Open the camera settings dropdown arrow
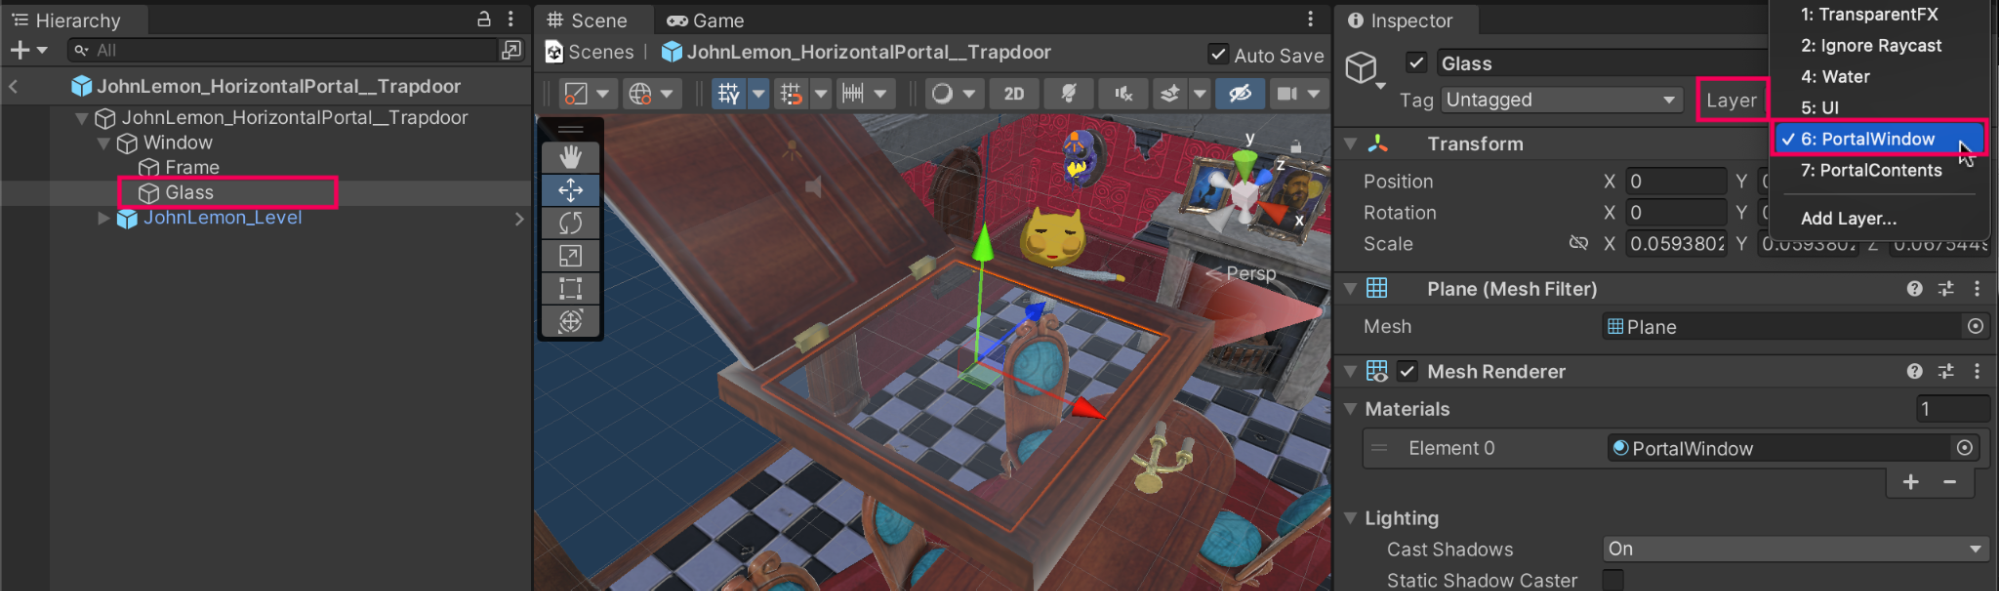Viewport: 1999px width, 591px height. tap(1314, 94)
